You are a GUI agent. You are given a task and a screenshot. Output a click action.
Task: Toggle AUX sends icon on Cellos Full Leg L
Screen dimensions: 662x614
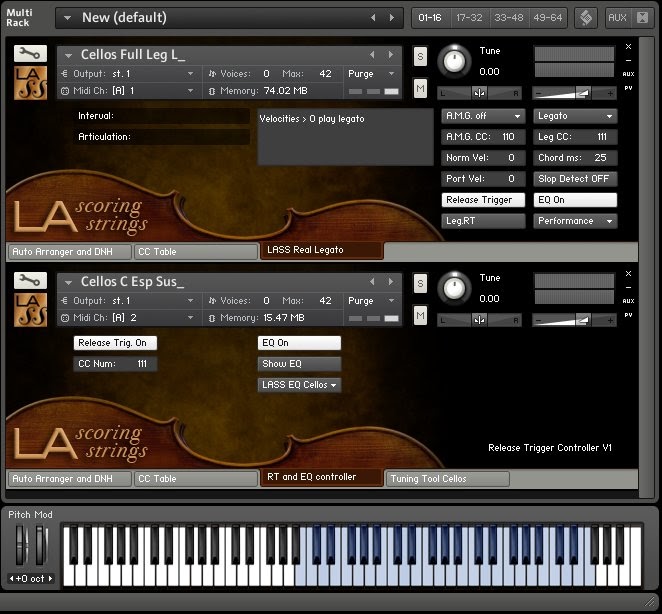point(628,74)
